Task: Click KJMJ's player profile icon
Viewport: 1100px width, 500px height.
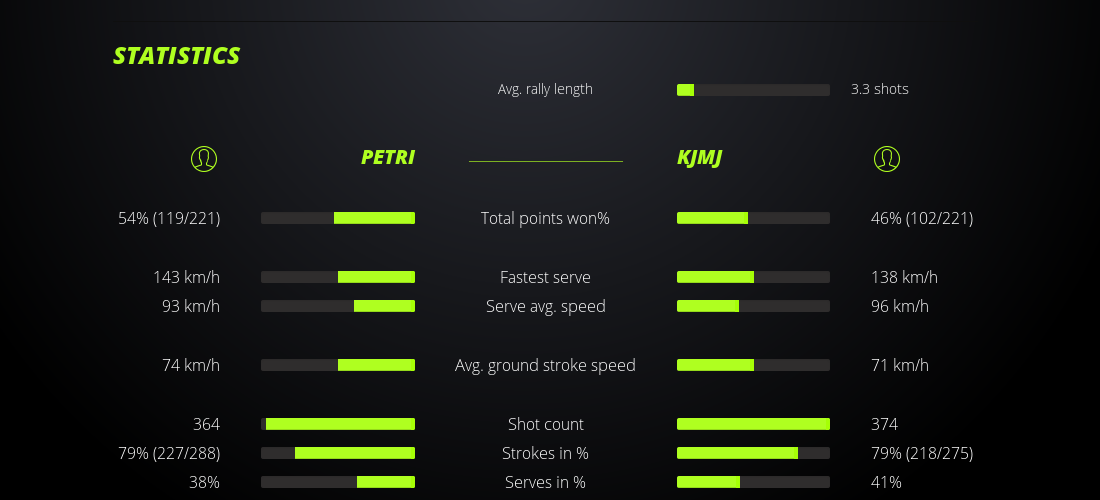Action: tap(886, 158)
